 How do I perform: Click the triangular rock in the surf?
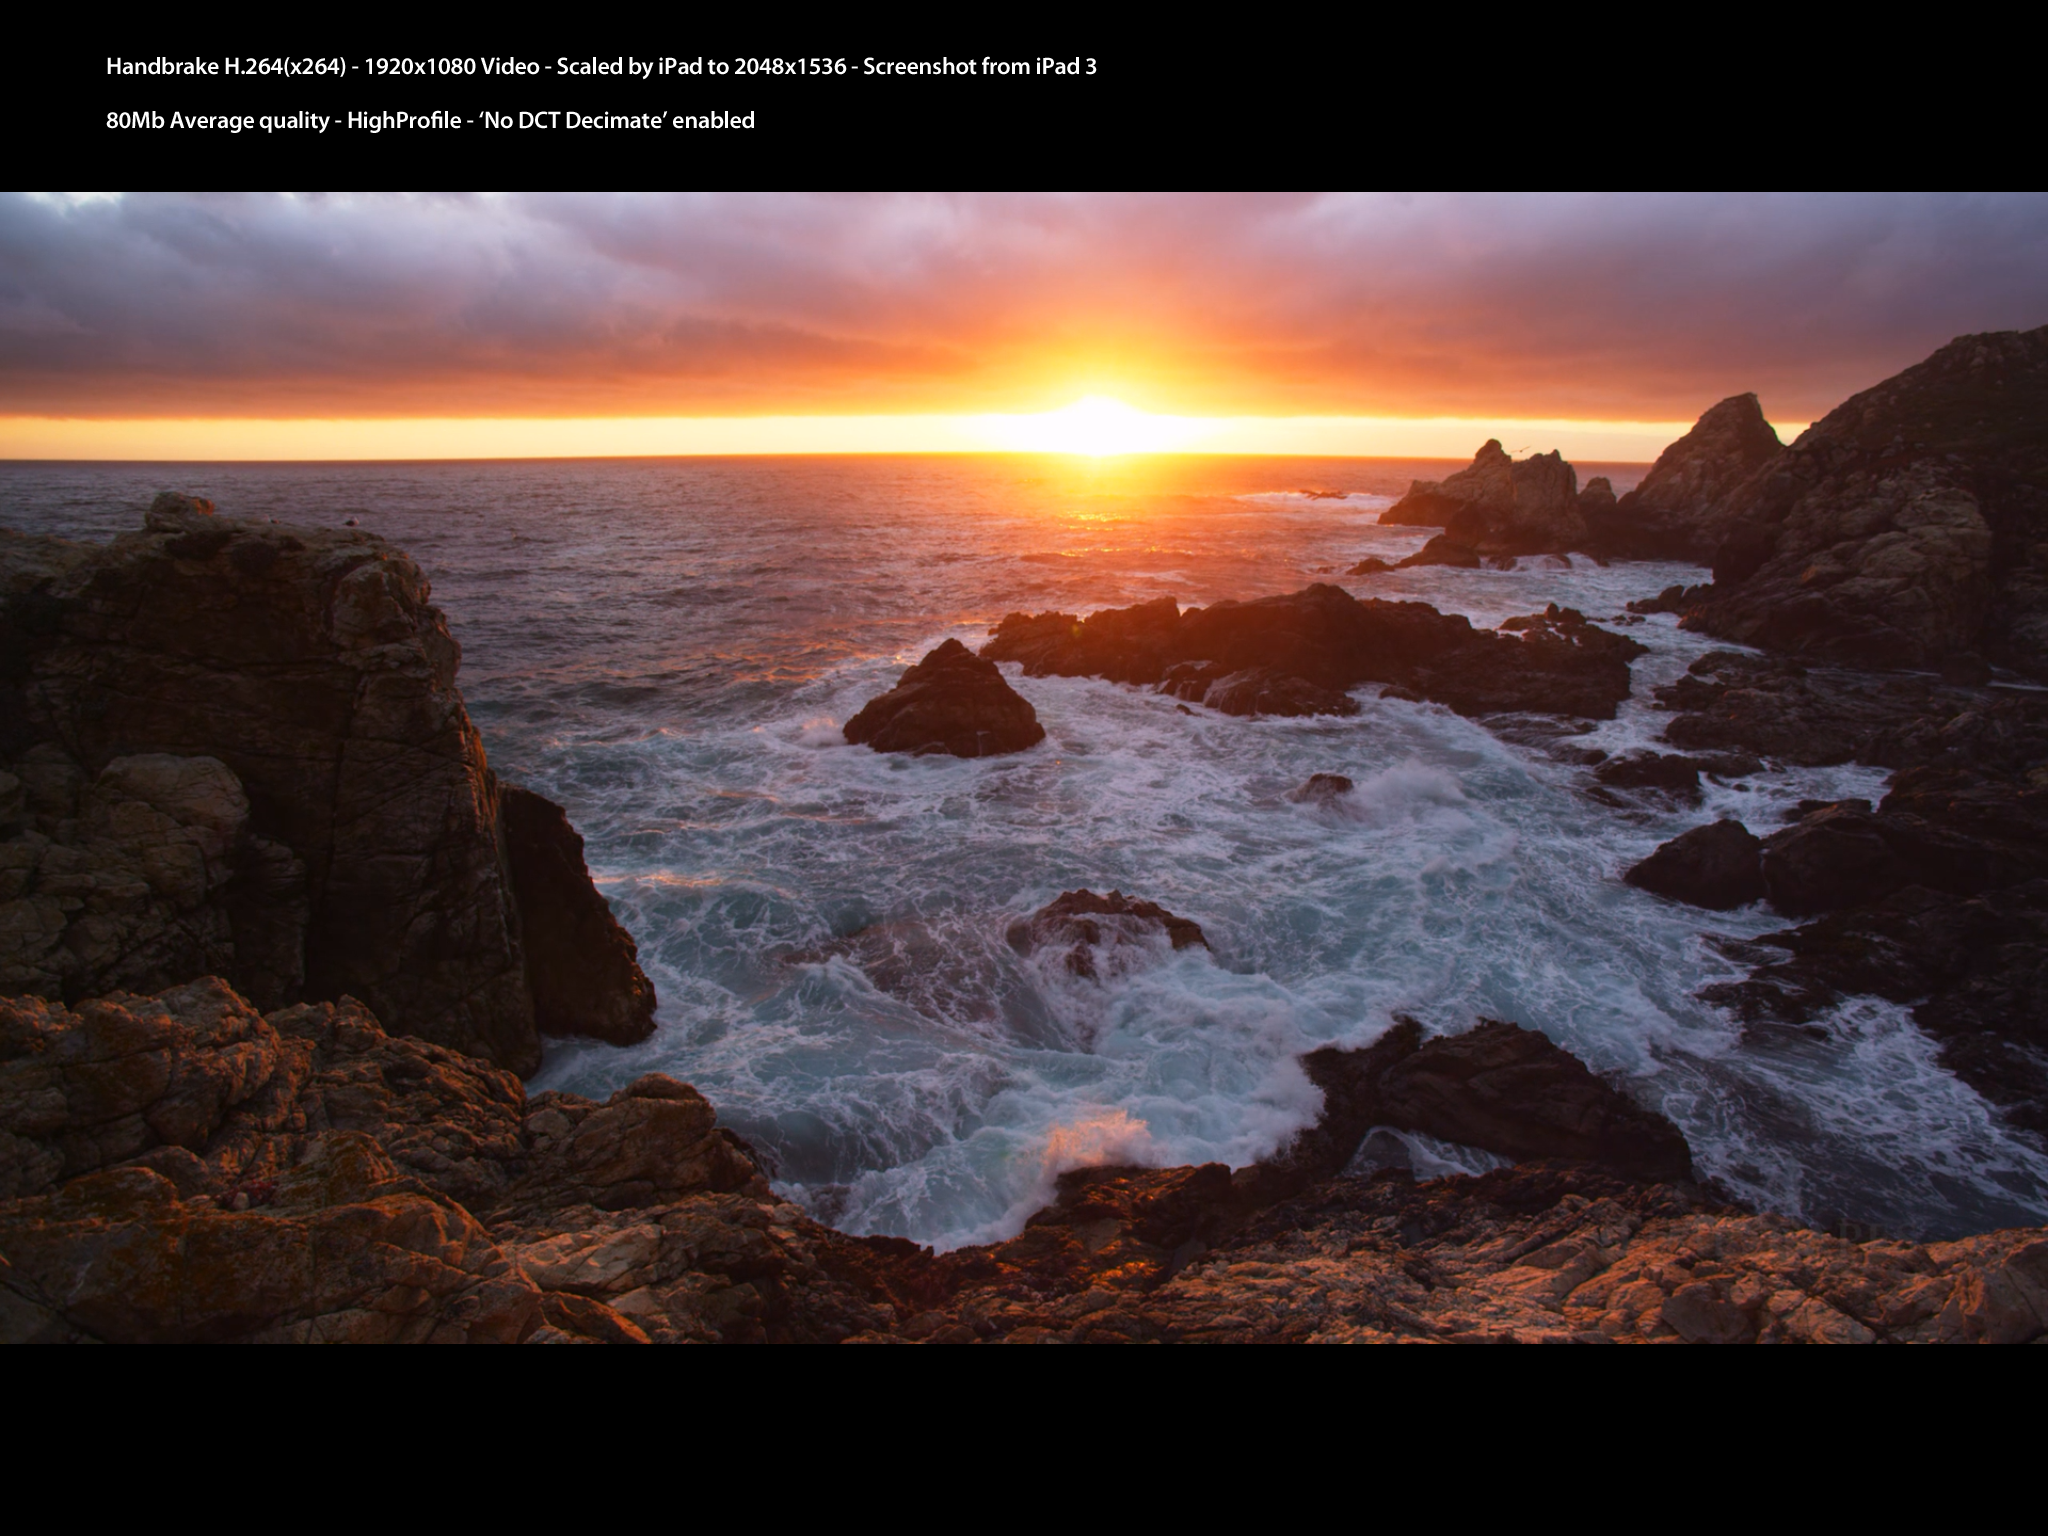(x=943, y=700)
